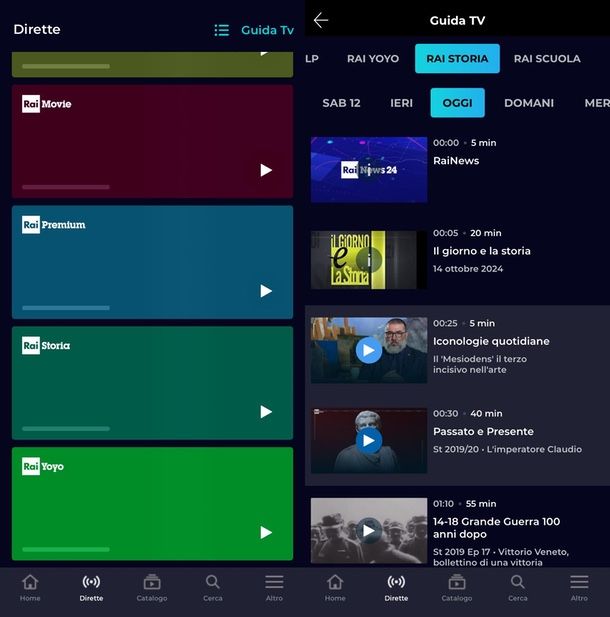
Task: Select the RAI STORIA channel tab
Action: (457, 59)
